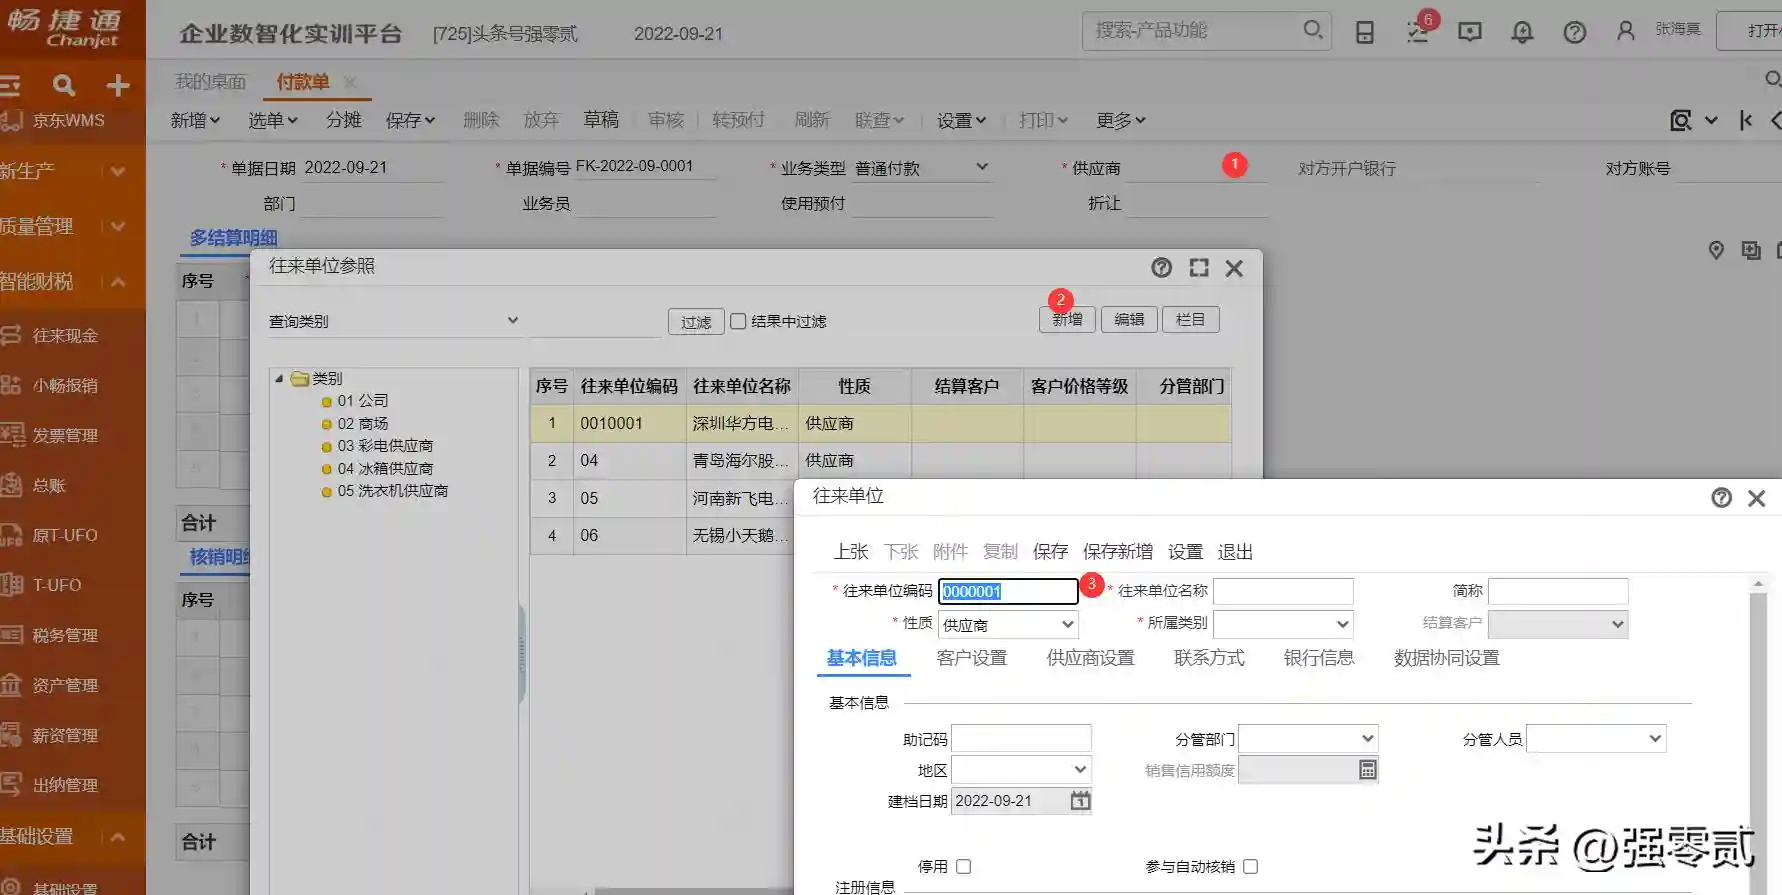The height and width of the screenshot is (895, 1782).
Task: Open the calendar picker for 建档日期
Action: 1080,800
